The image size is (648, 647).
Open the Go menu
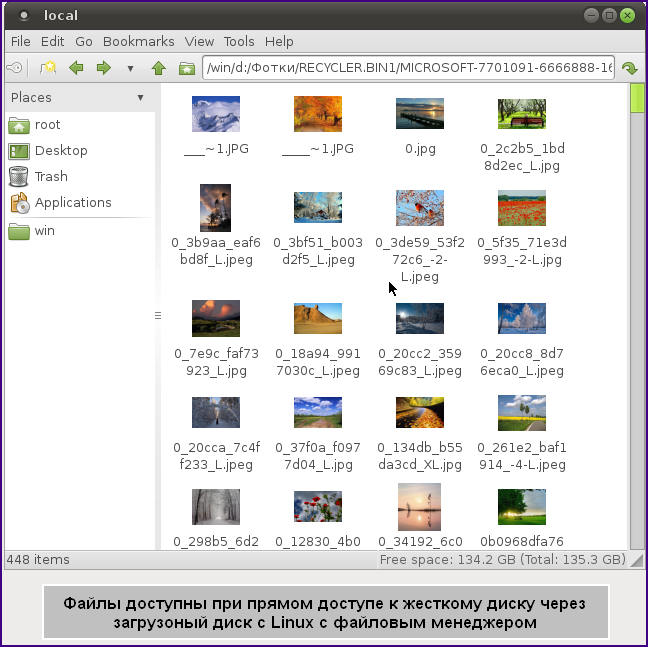point(84,41)
